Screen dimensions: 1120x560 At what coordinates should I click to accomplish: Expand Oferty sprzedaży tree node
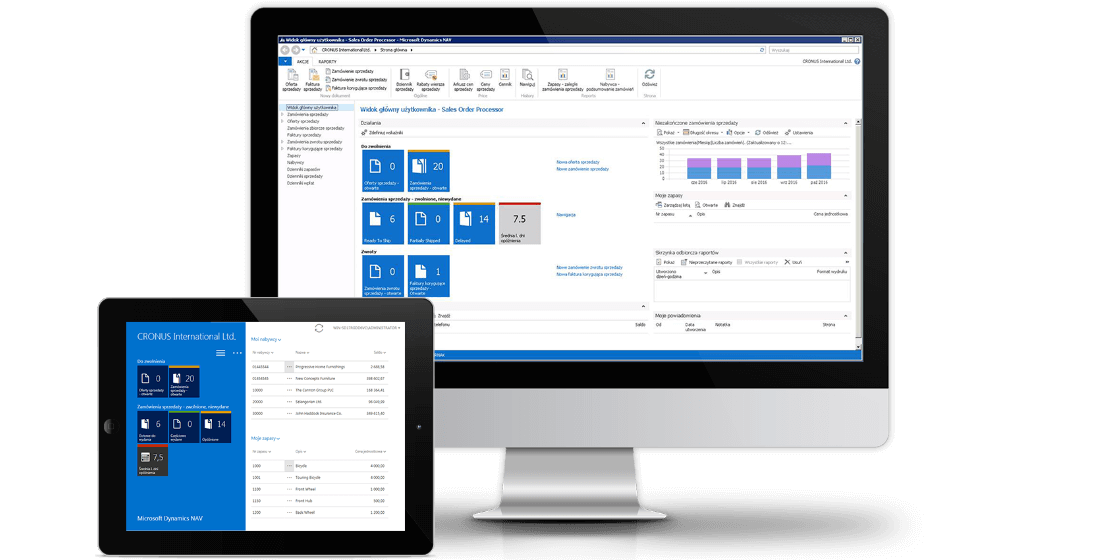pos(281,121)
